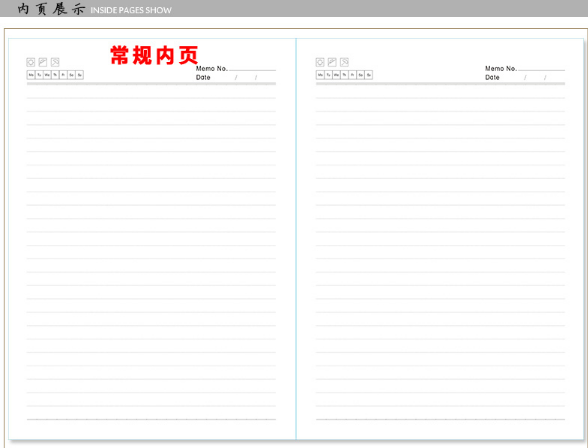This screenshot has height=448, width=588.
Task: Click the Memo No. line on left page
Action: (252, 69)
